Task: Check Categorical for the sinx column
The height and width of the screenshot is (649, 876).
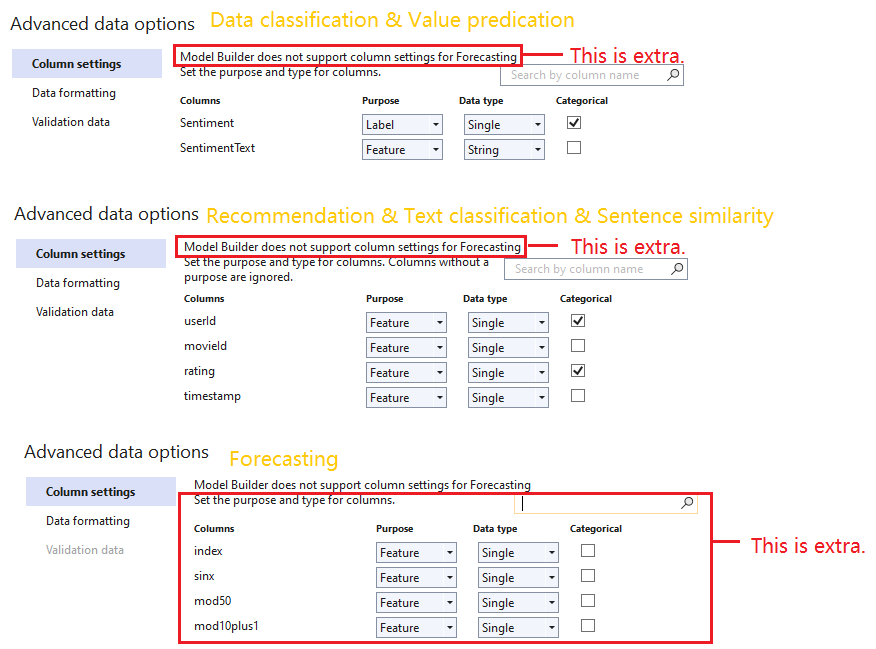Action: pos(588,577)
